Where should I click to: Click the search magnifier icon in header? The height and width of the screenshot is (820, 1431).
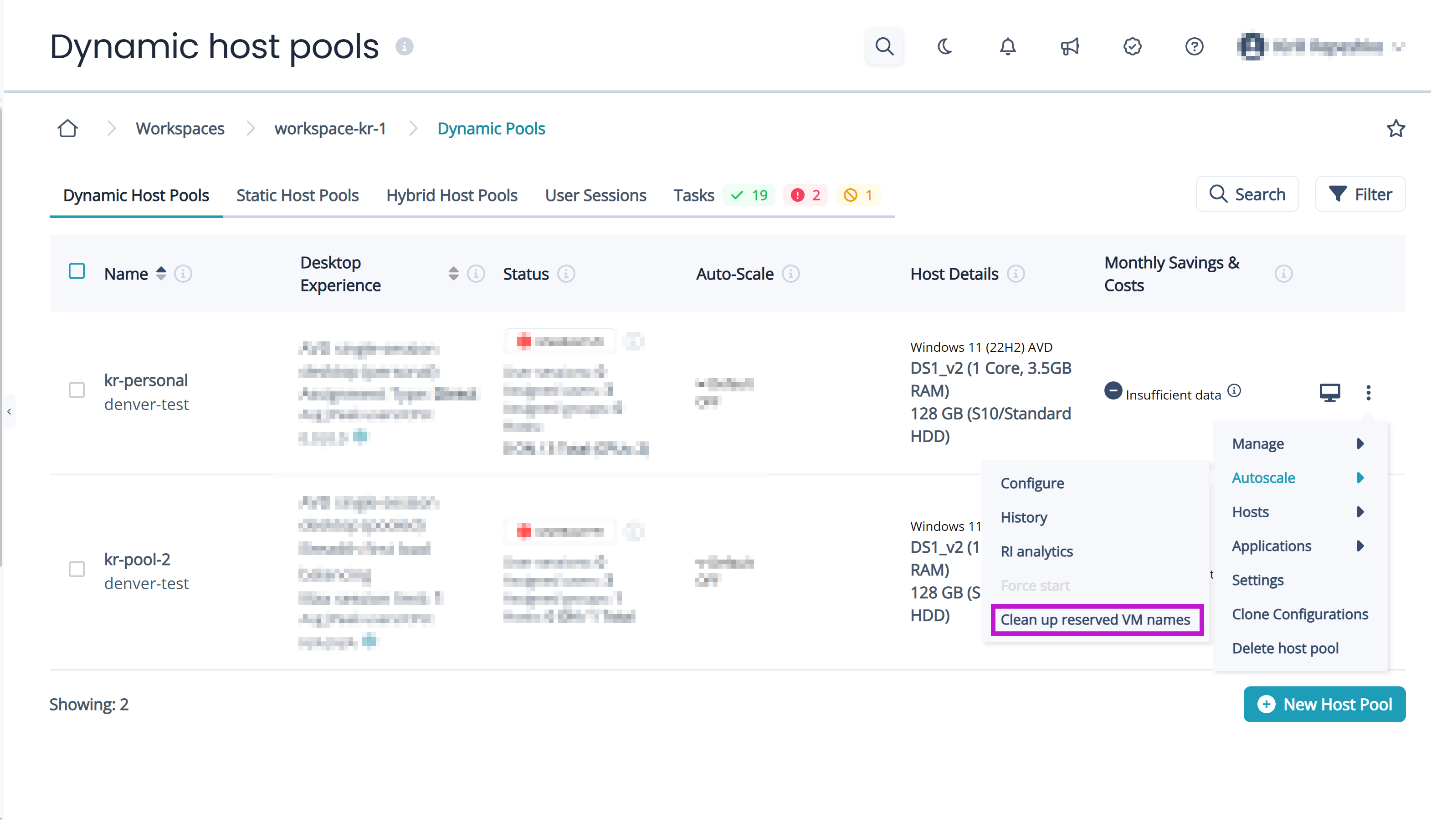point(884,47)
